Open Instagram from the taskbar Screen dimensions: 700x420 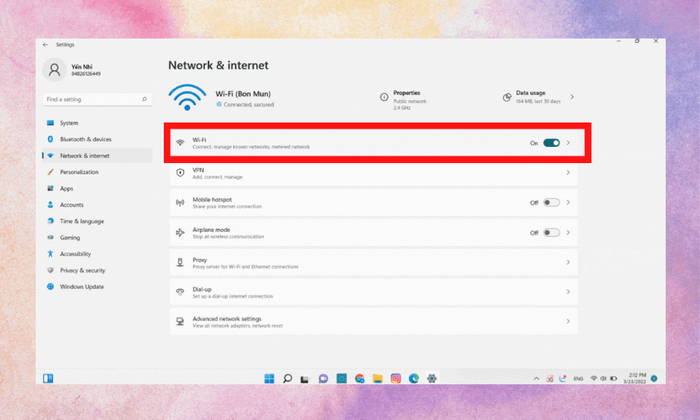(x=396, y=378)
